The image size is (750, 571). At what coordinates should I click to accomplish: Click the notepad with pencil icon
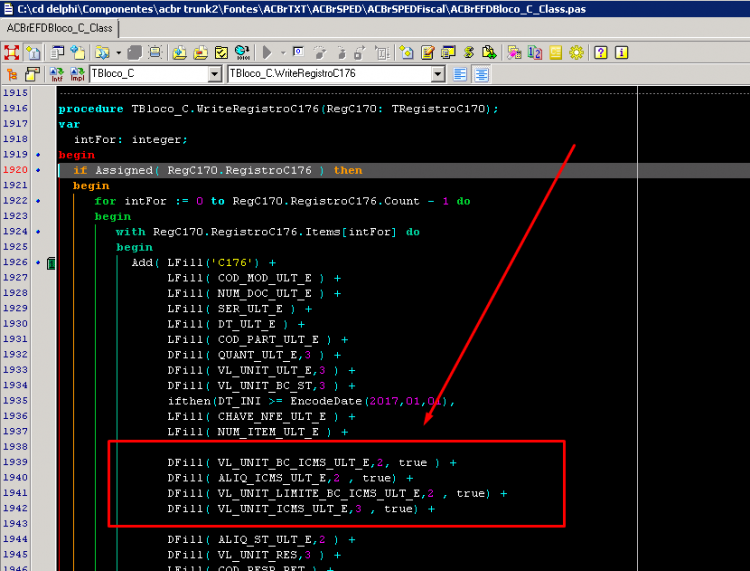point(428,53)
